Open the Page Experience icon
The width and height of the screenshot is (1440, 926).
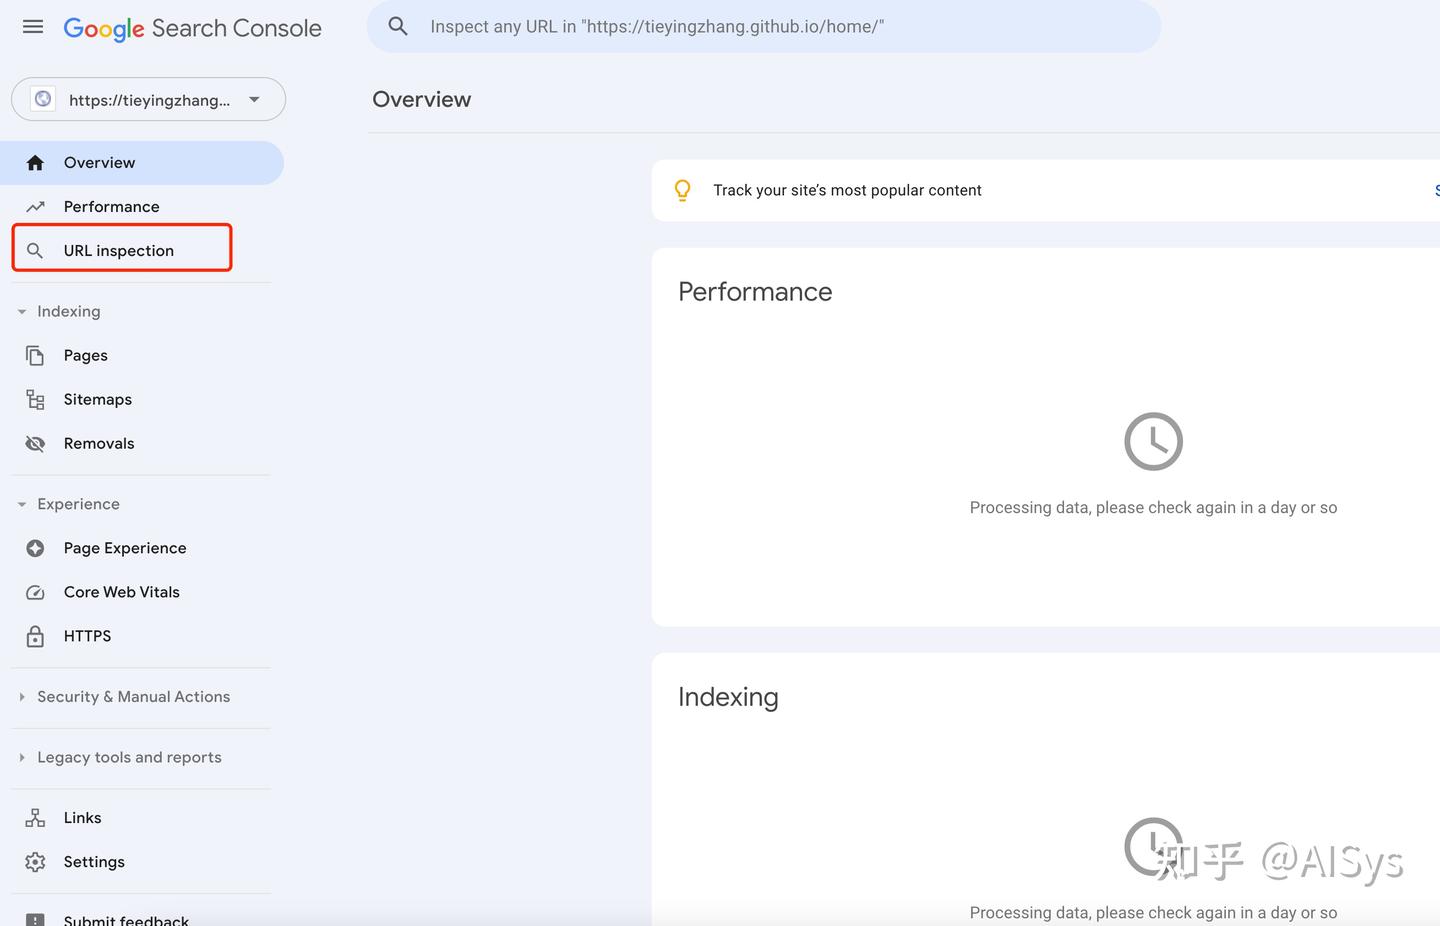(x=35, y=548)
